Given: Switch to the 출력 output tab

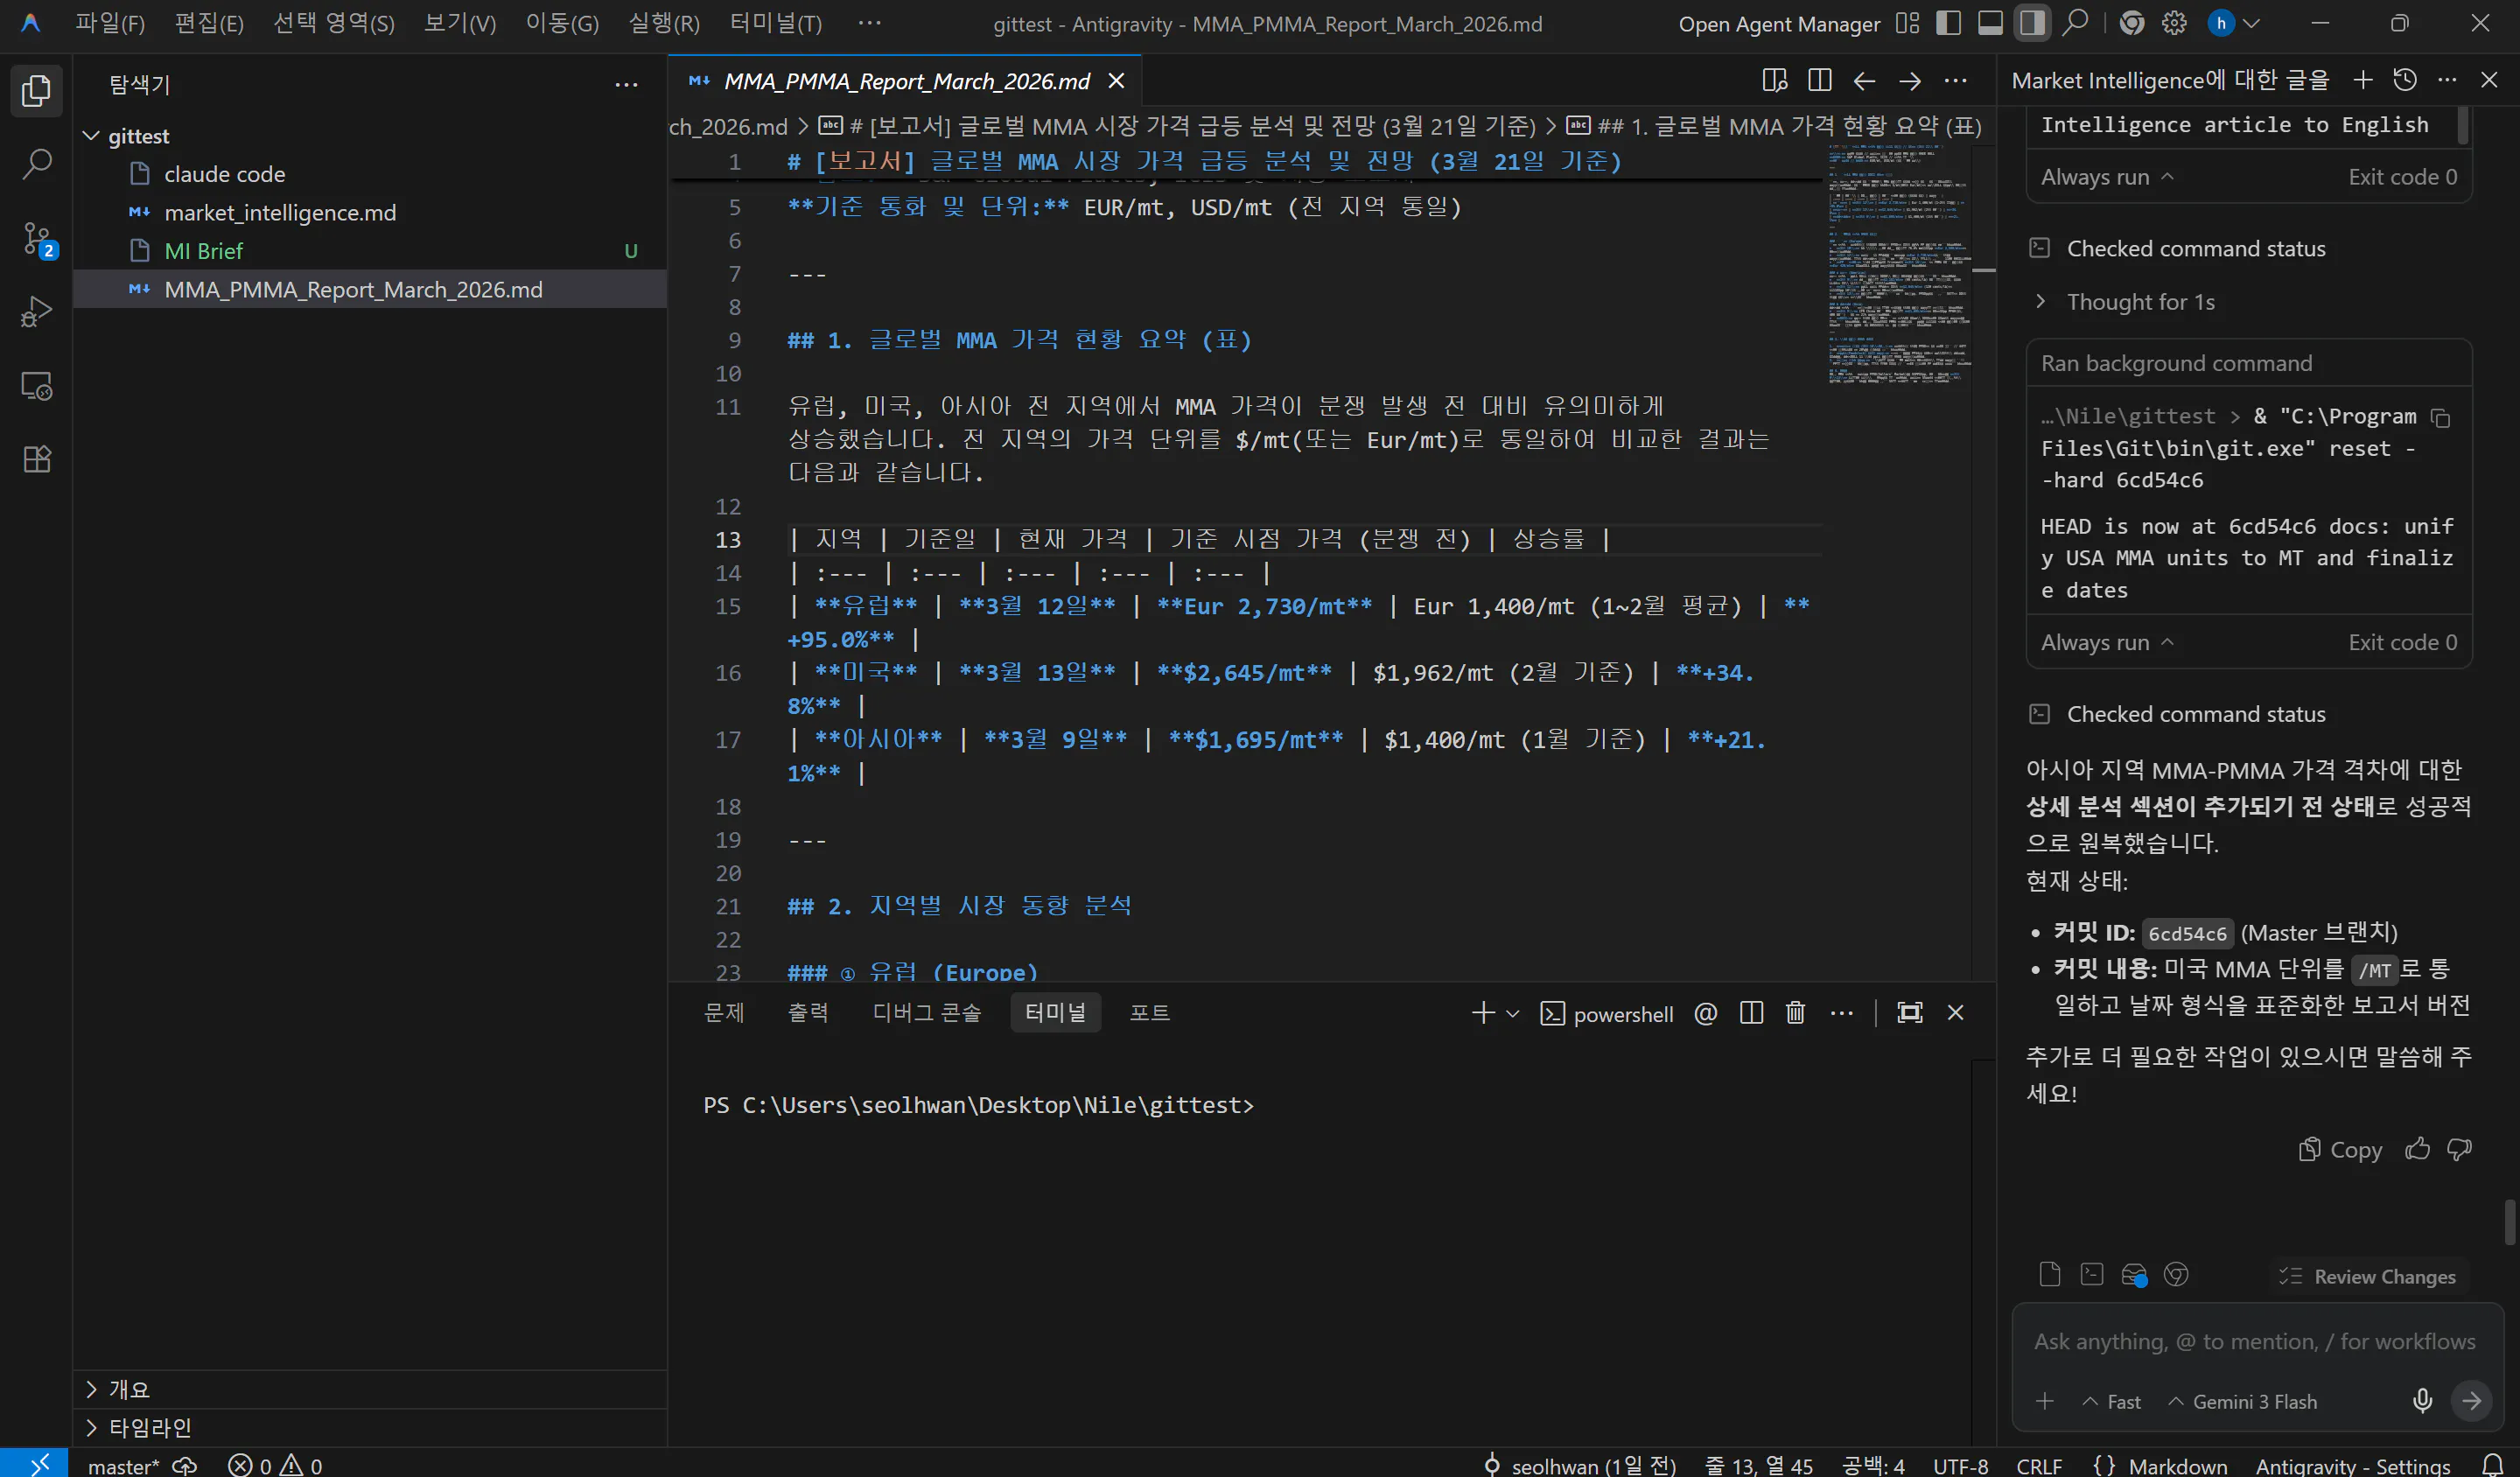Looking at the screenshot, I should point(808,1012).
